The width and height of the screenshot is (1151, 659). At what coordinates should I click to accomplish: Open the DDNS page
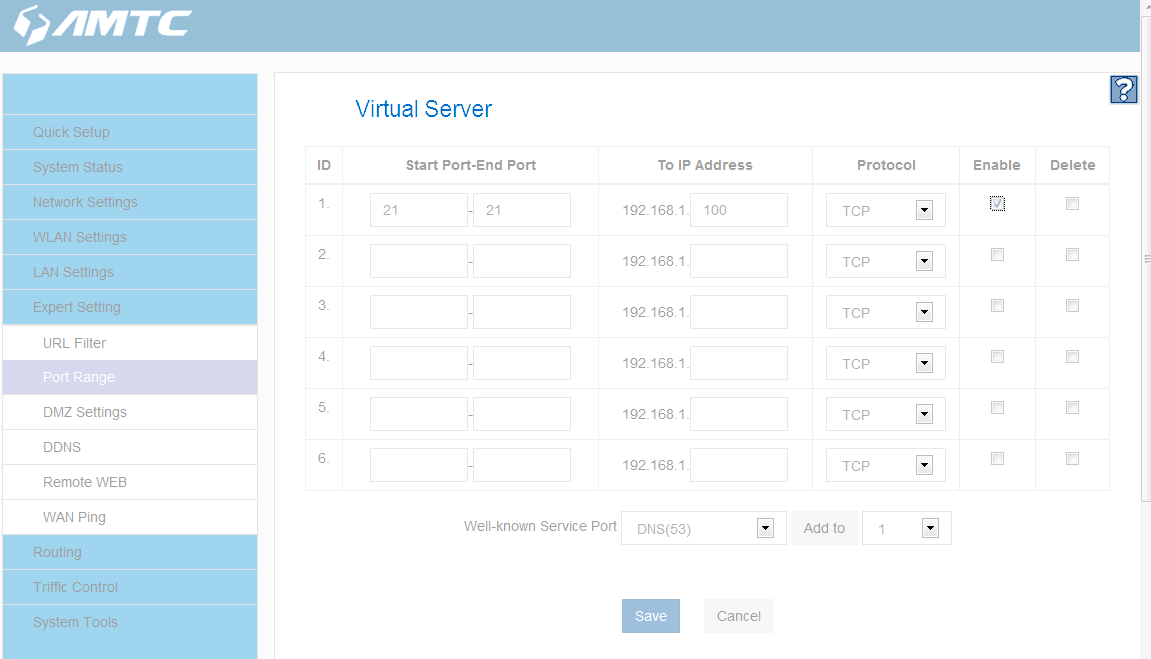click(x=130, y=447)
